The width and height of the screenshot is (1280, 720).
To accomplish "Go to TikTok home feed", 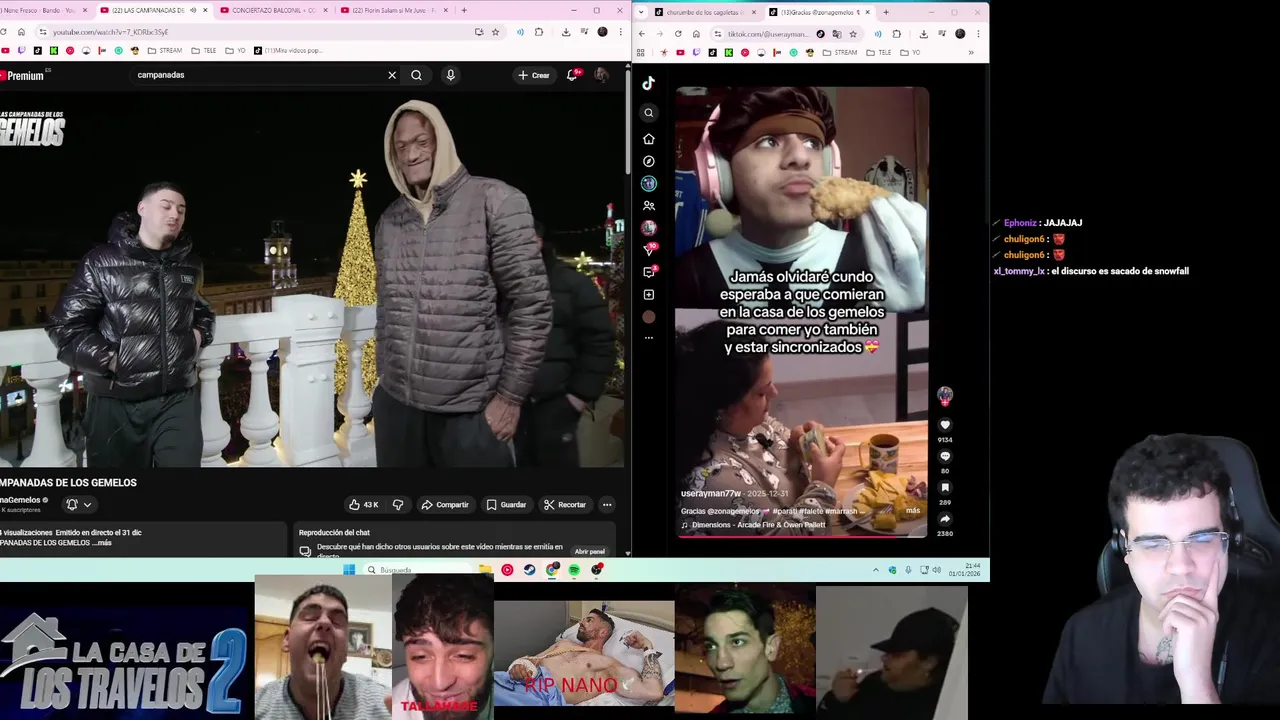I will [x=649, y=139].
